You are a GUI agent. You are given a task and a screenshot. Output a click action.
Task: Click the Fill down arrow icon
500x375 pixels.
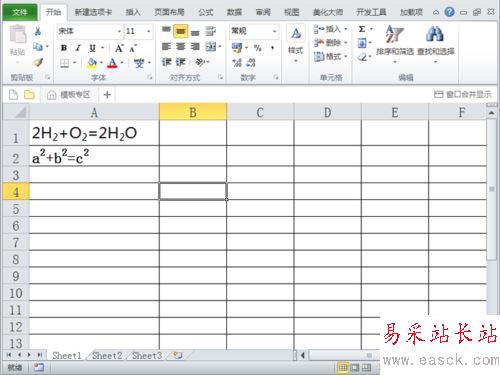(362, 43)
